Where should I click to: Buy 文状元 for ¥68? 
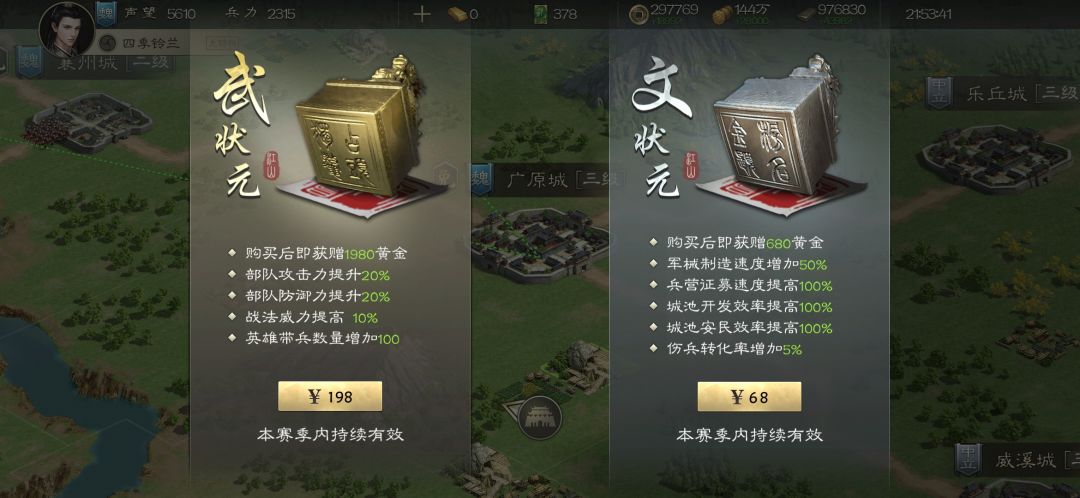[749, 397]
